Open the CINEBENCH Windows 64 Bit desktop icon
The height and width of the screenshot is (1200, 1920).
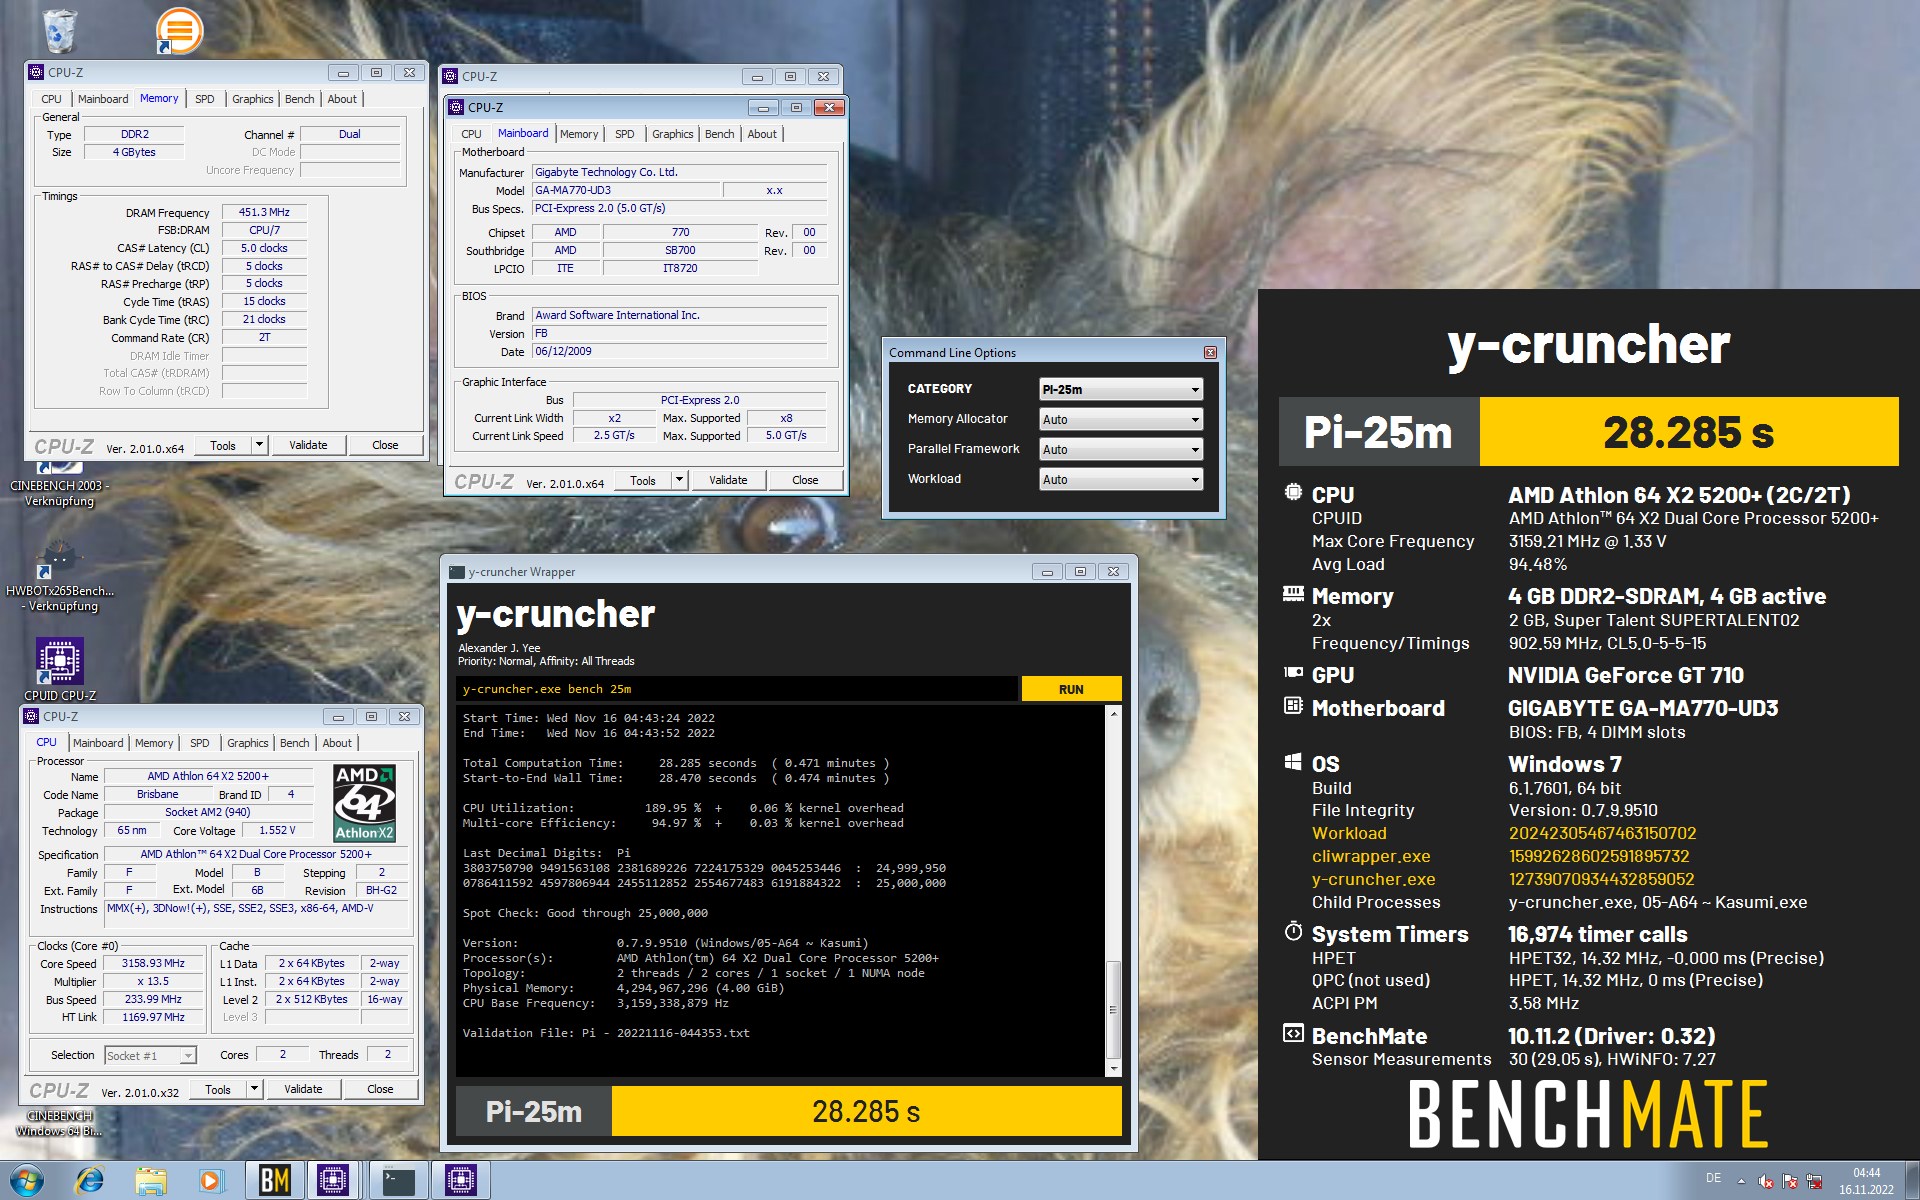(59, 1122)
